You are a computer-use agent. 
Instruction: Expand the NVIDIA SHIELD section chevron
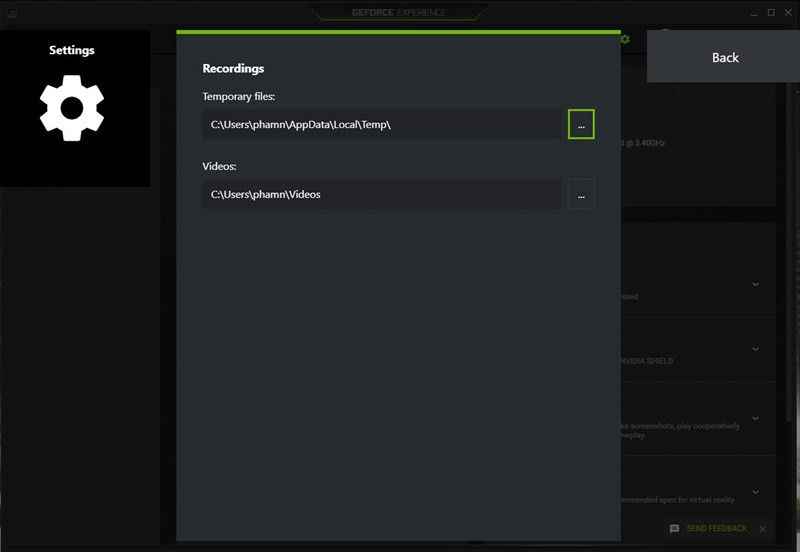tap(755, 349)
